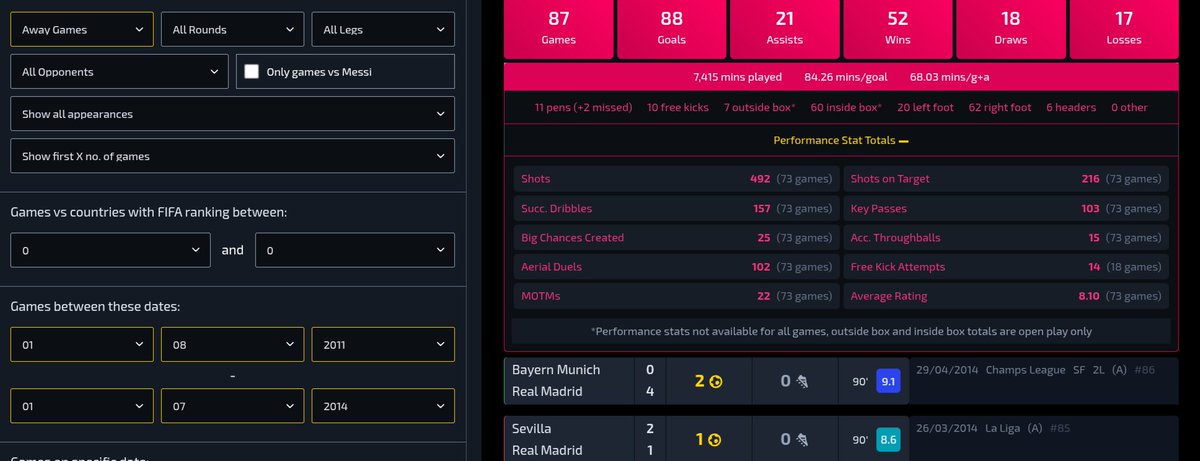The width and height of the screenshot is (1200, 461).
Task: Open the Show first X no. of games dropdown
Action: [x=233, y=156]
